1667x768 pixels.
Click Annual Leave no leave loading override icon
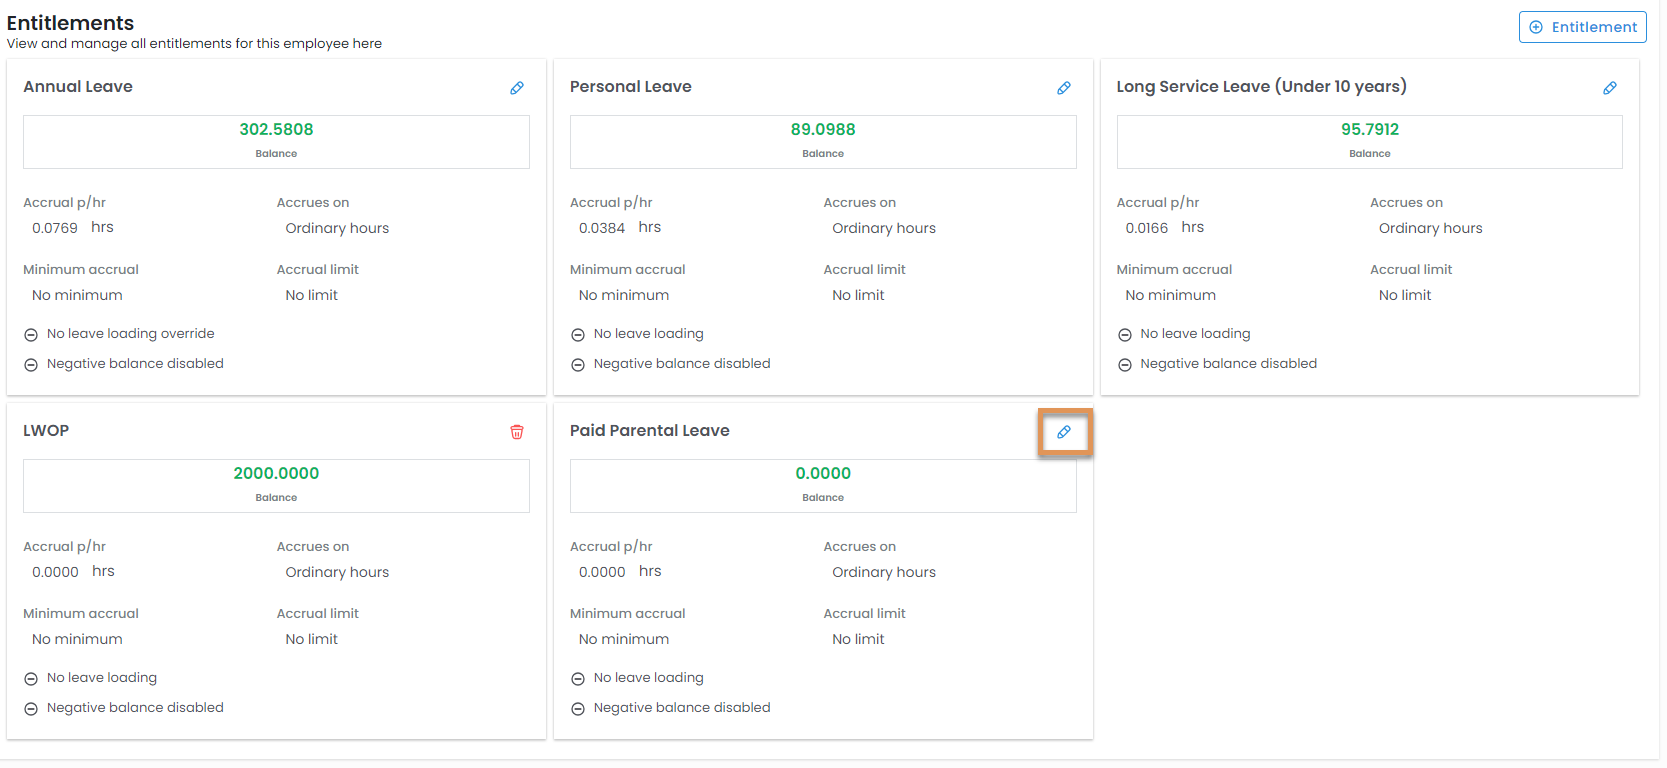31,335
